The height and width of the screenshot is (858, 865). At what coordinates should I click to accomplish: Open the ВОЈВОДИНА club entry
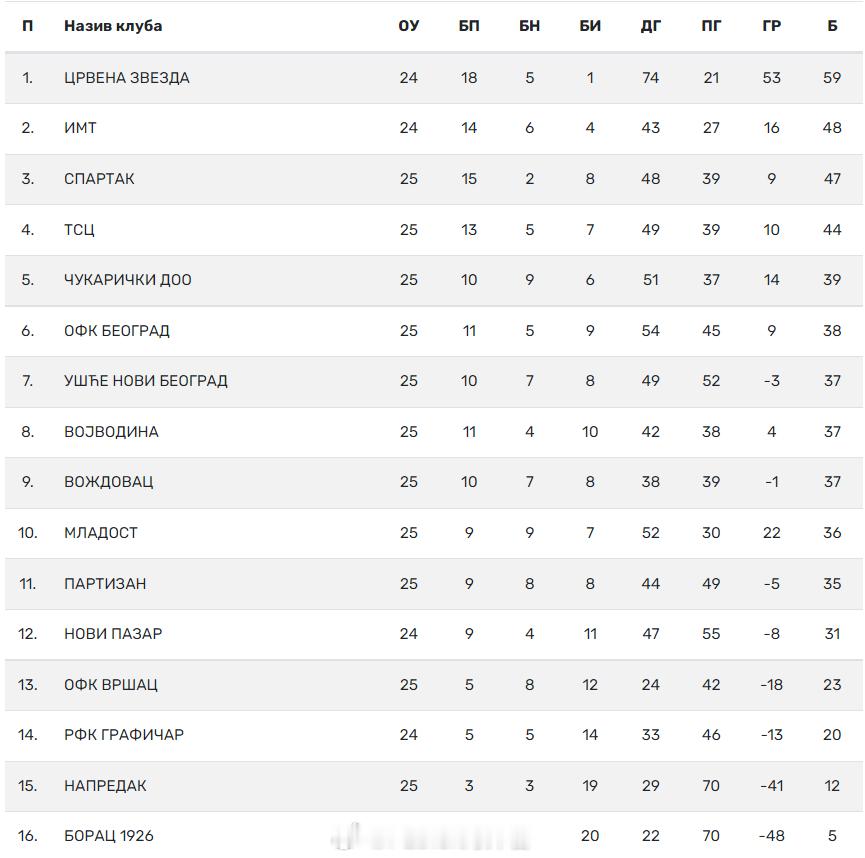pyautogui.click(x=111, y=432)
